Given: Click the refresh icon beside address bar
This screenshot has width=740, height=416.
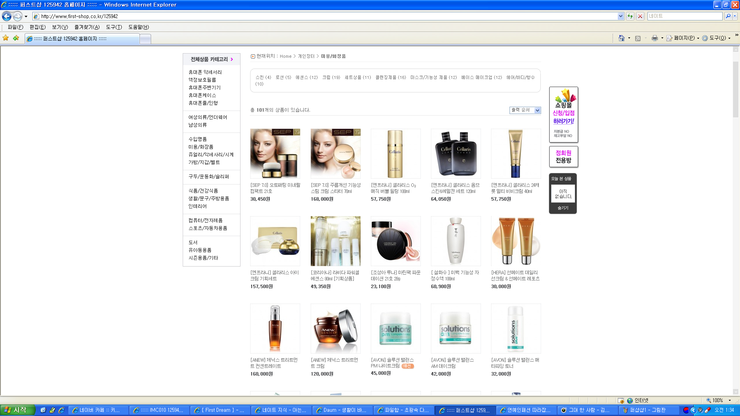Looking at the screenshot, I should coord(630,16).
